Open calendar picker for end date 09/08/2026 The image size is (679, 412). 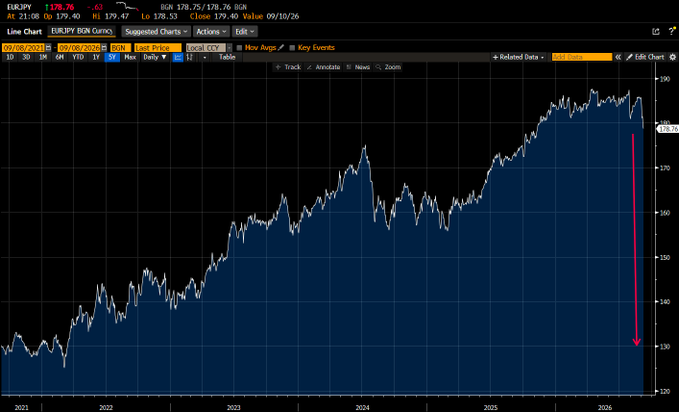click(104, 48)
